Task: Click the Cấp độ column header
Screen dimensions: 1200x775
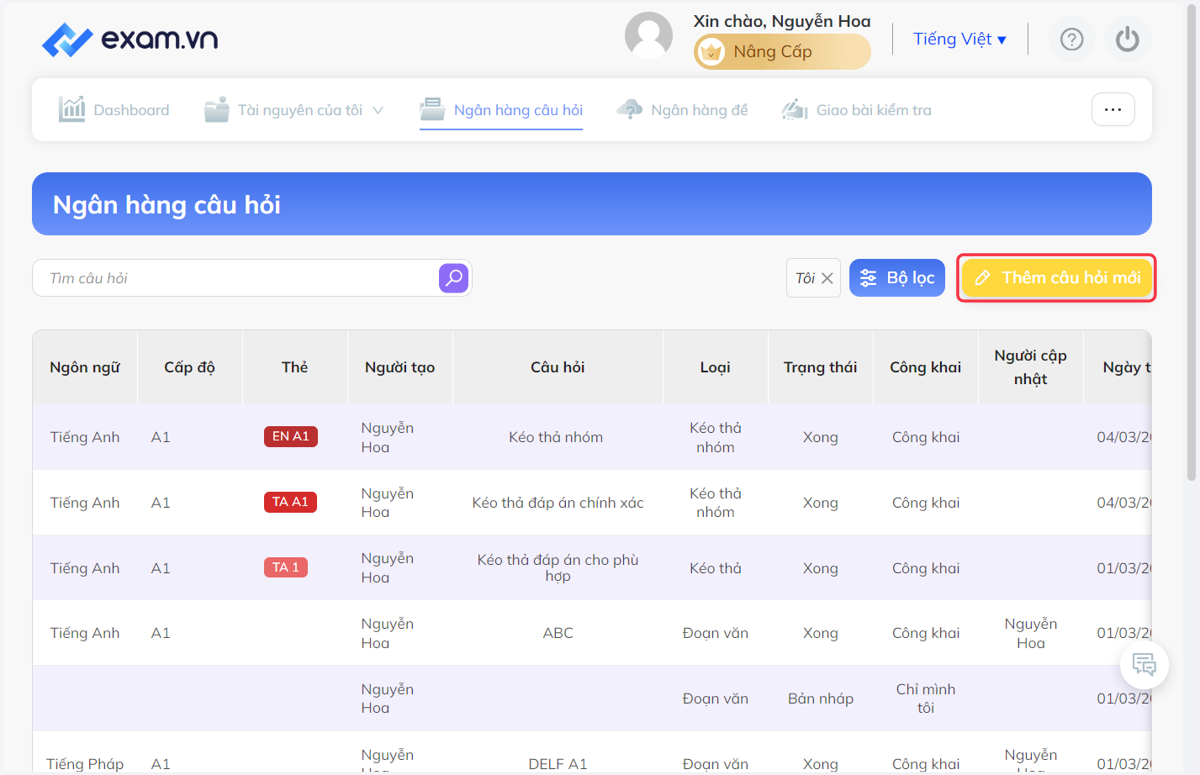Action: pos(190,367)
